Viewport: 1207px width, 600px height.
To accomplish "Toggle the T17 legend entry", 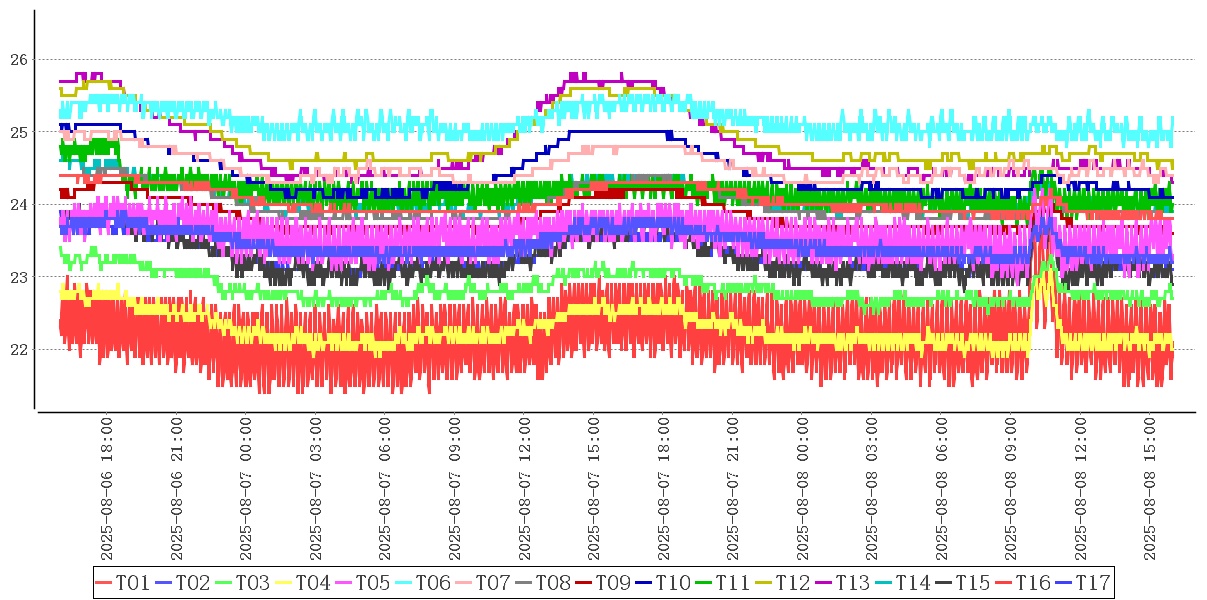I will 1092,583.
